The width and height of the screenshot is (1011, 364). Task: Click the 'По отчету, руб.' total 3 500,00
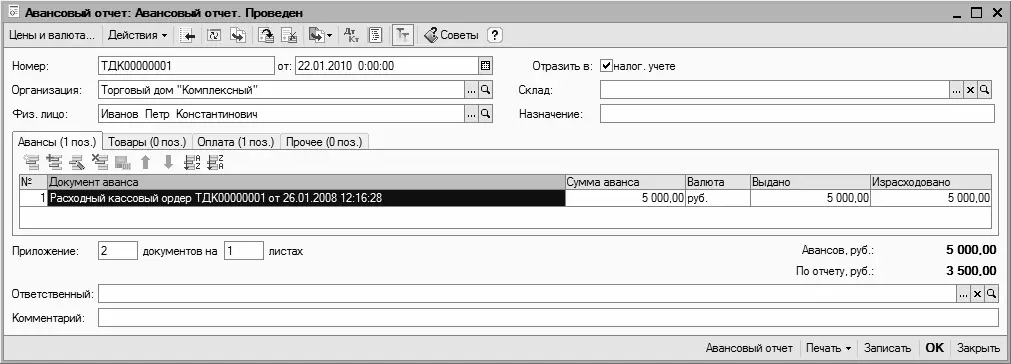971,271
